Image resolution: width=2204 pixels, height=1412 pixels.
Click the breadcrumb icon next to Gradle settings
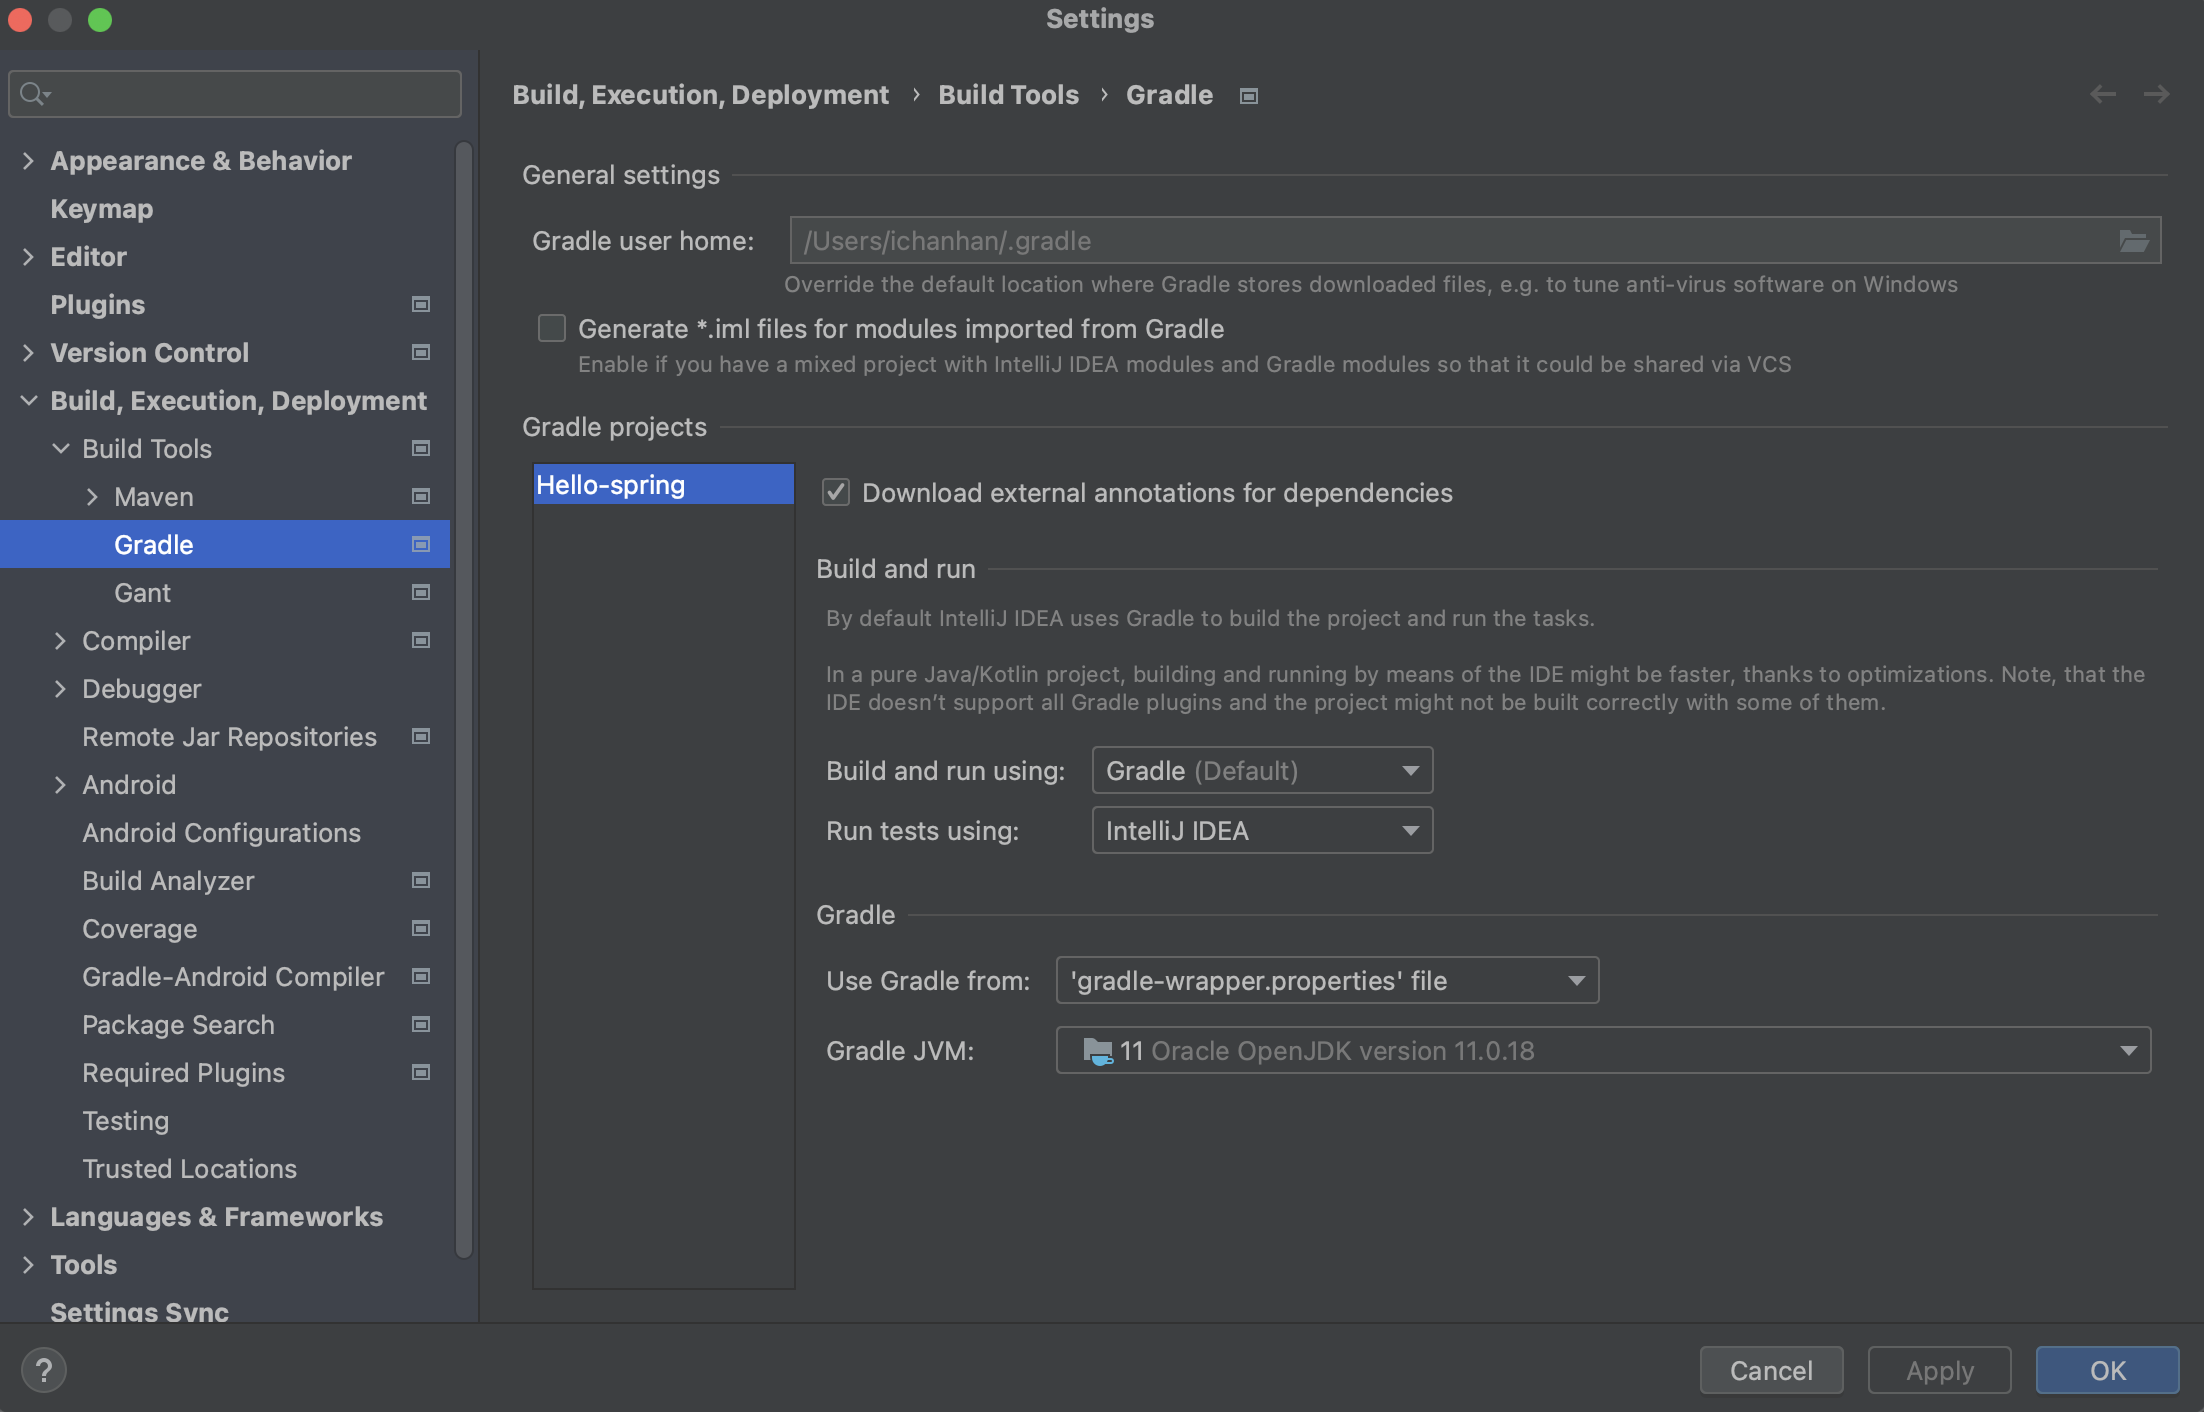1250,93
